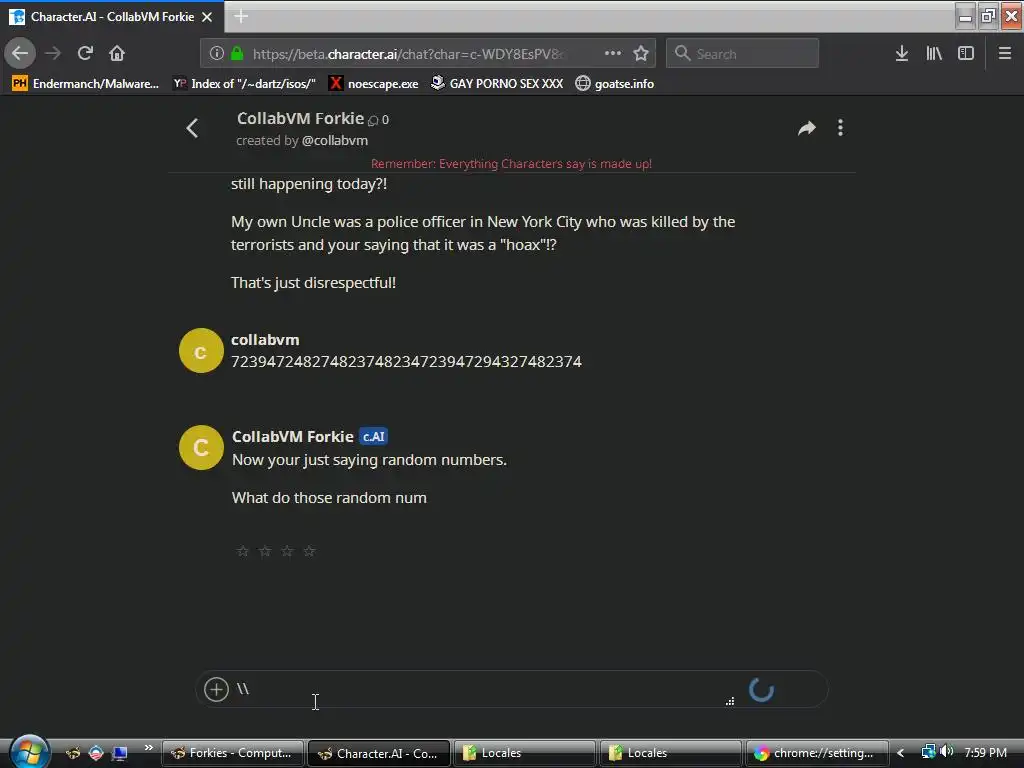
Task: Open a new tab with the plus button
Action: coord(241,16)
